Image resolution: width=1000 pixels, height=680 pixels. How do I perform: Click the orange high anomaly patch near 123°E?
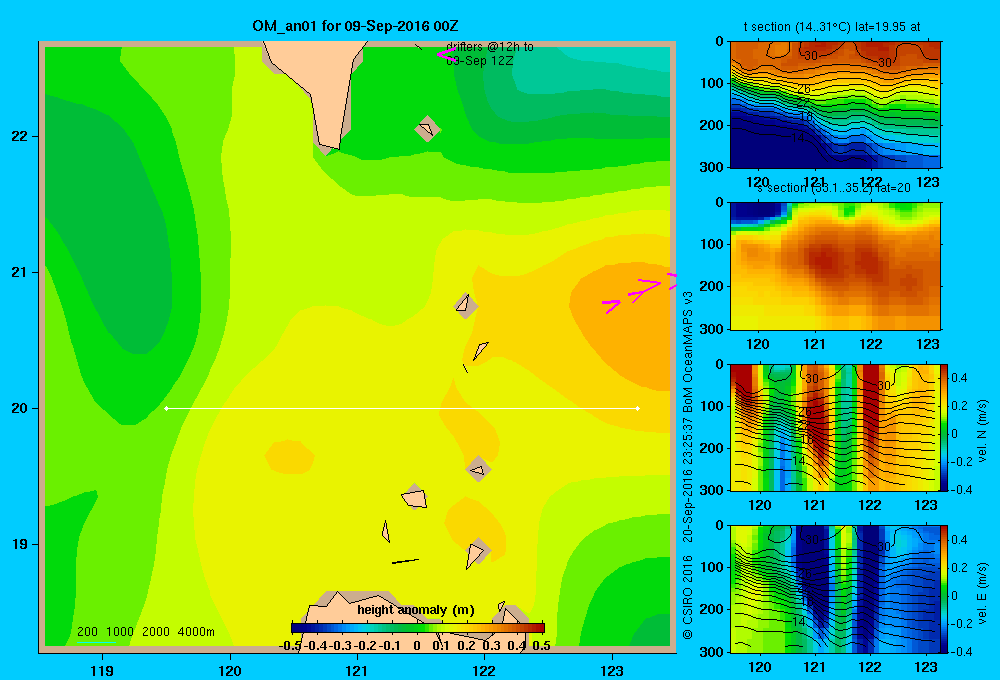(622, 325)
